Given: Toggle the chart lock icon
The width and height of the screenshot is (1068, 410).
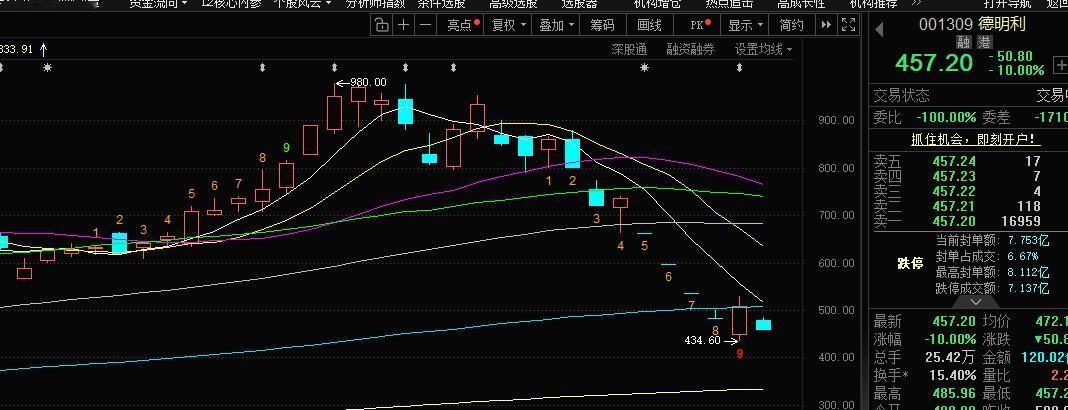Looking at the screenshot, I should [381, 25].
